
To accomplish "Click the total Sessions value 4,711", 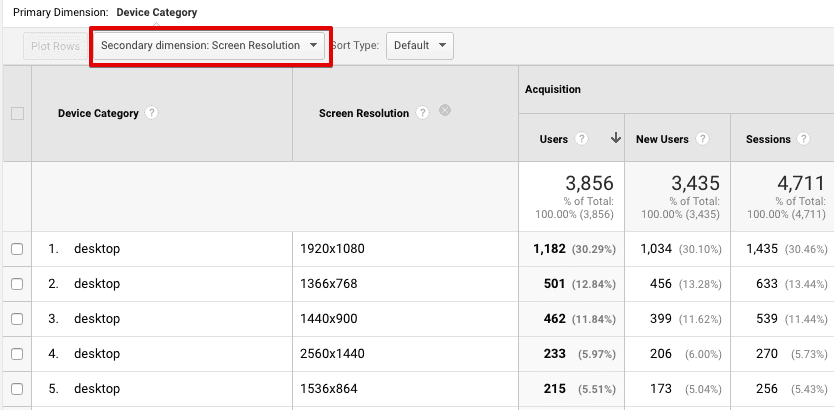I will (801, 183).
